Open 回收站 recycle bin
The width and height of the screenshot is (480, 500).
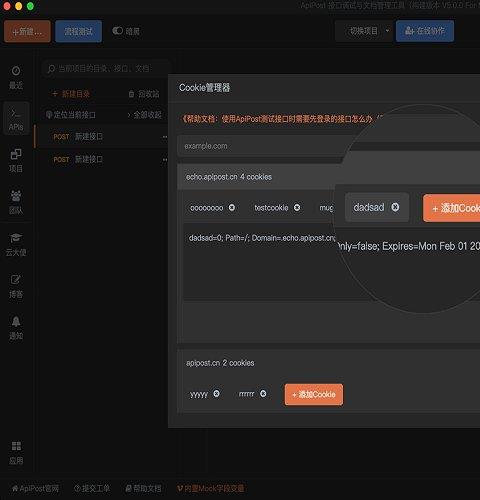144,94
